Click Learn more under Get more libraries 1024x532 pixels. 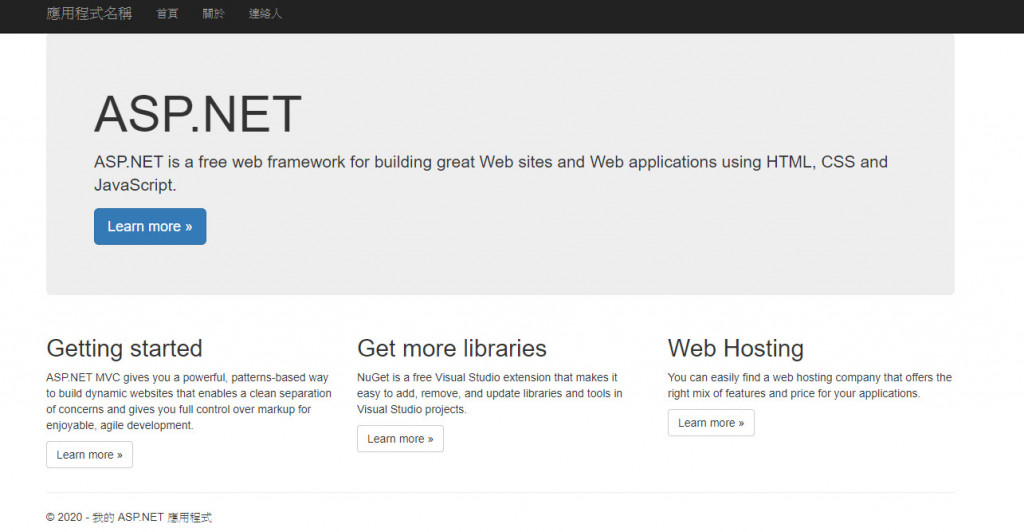coord(400,439)
